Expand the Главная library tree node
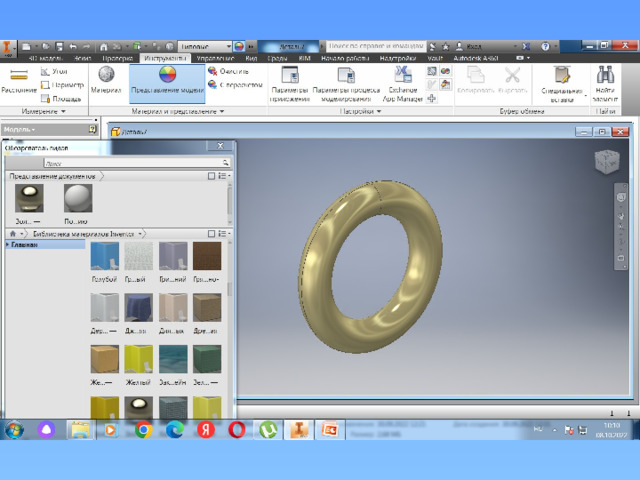Image resolution: width=640 pixels, height=480 pixels. point(7,244)
